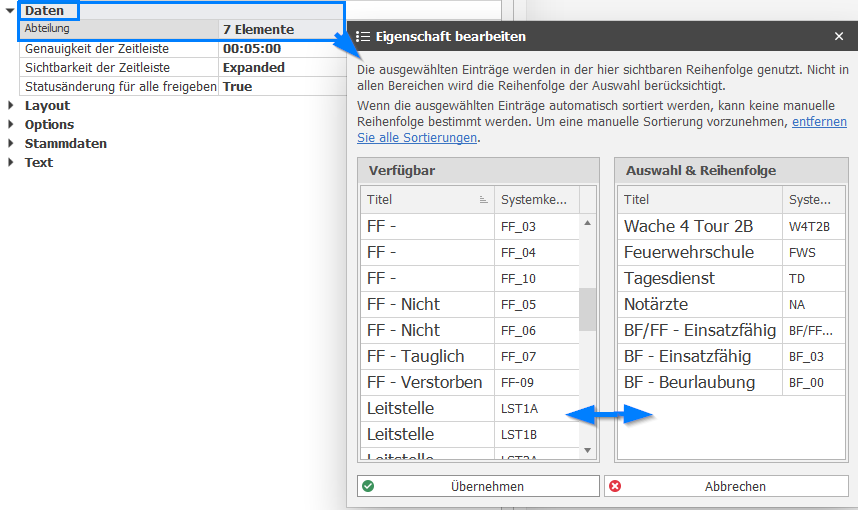Select 'Notärzte' in the selection list
Viewport: 858px width, 510px height.
(656, 304)
